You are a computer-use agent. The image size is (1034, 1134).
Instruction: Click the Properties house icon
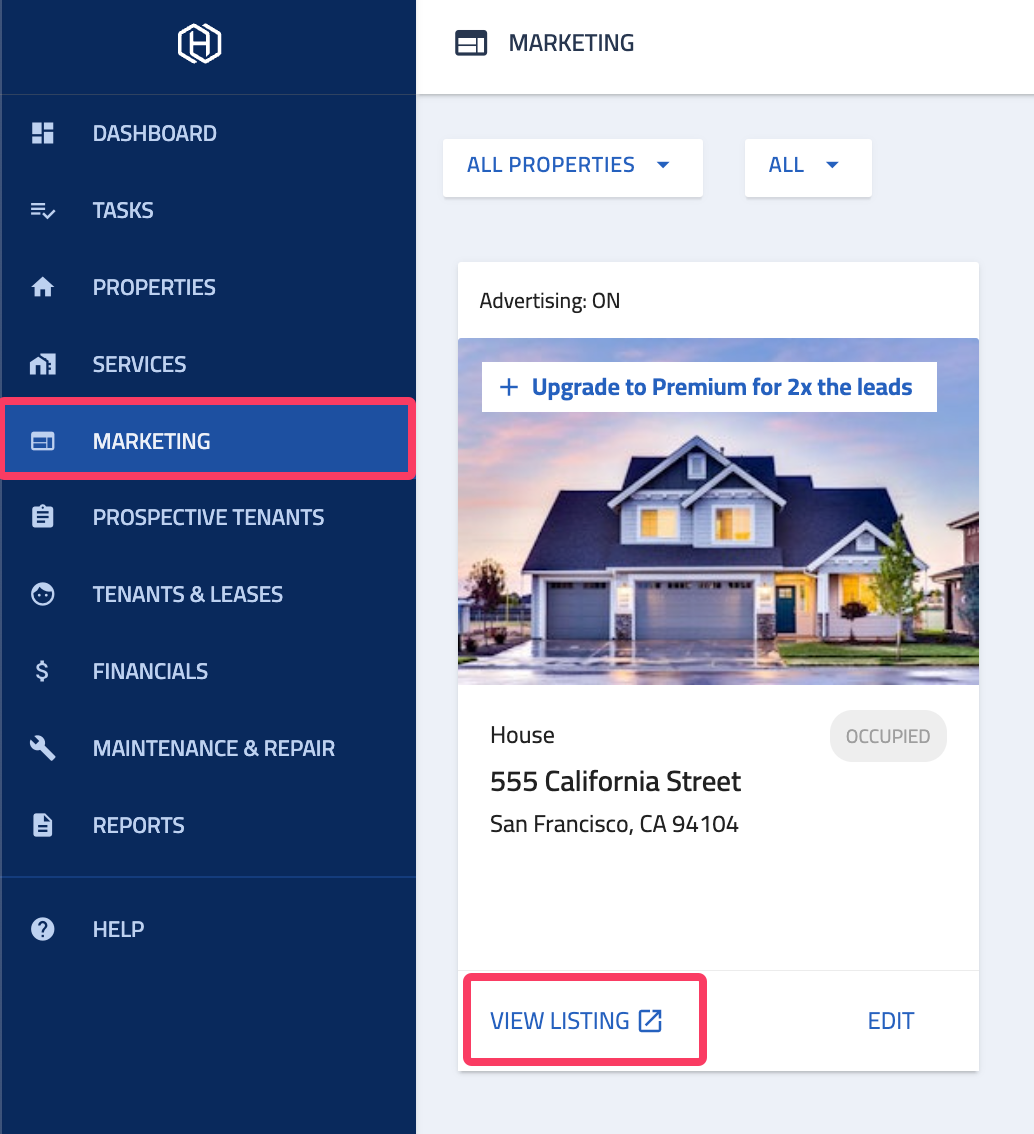point(43,287)
